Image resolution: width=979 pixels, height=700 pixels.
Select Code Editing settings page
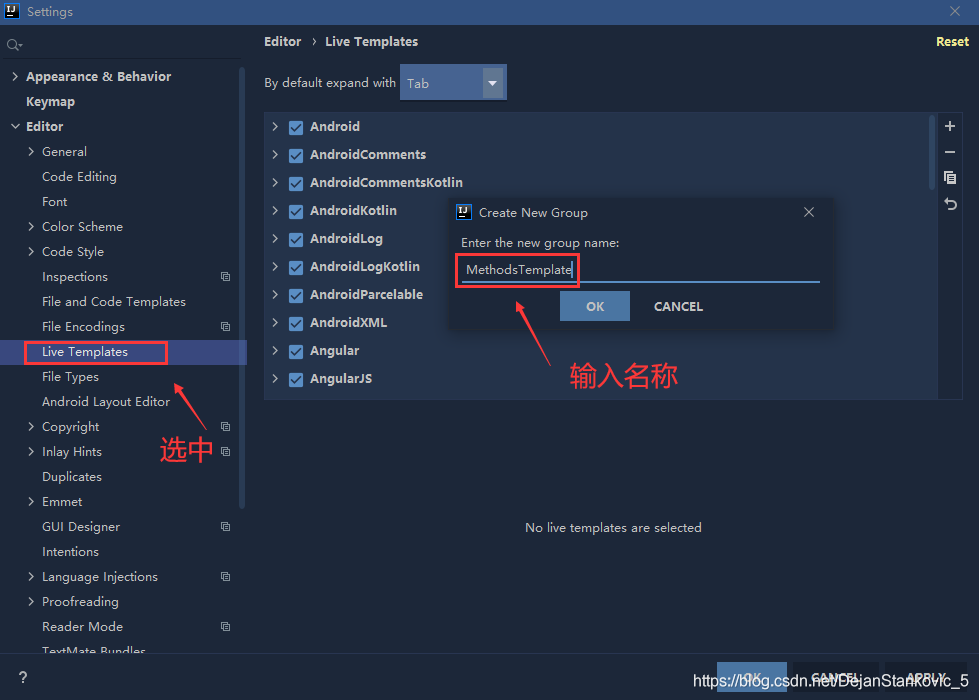[x=79, y=177]
